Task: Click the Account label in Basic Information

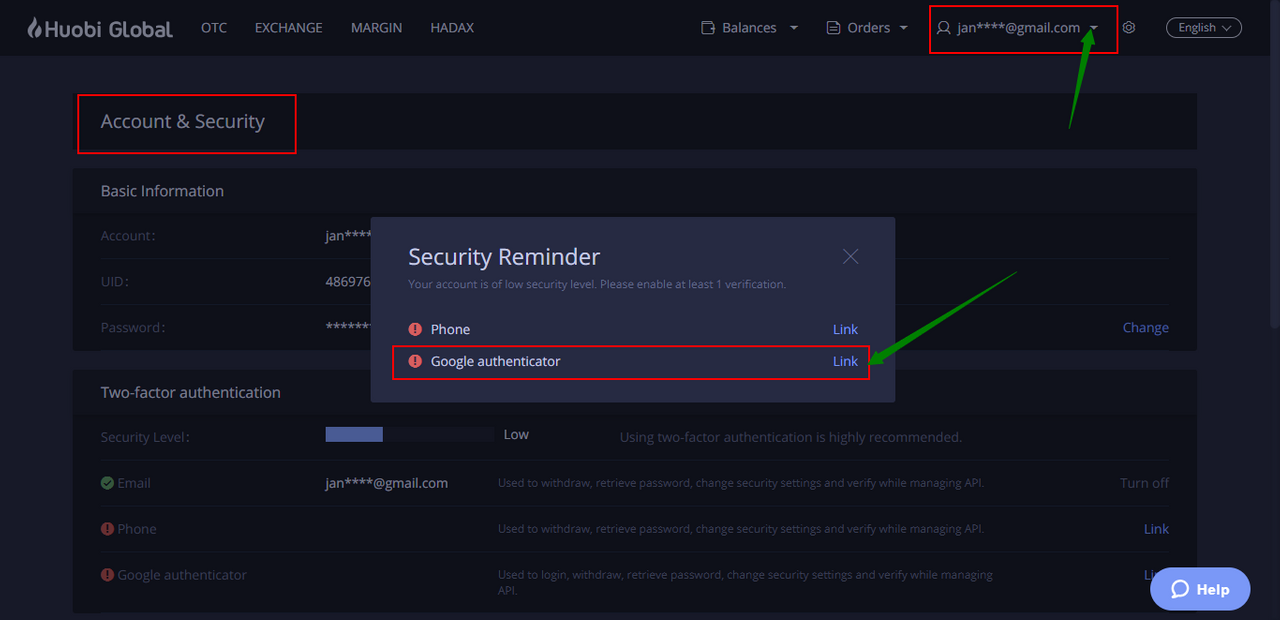Action: pyautogui.click(x=128, y=236)
